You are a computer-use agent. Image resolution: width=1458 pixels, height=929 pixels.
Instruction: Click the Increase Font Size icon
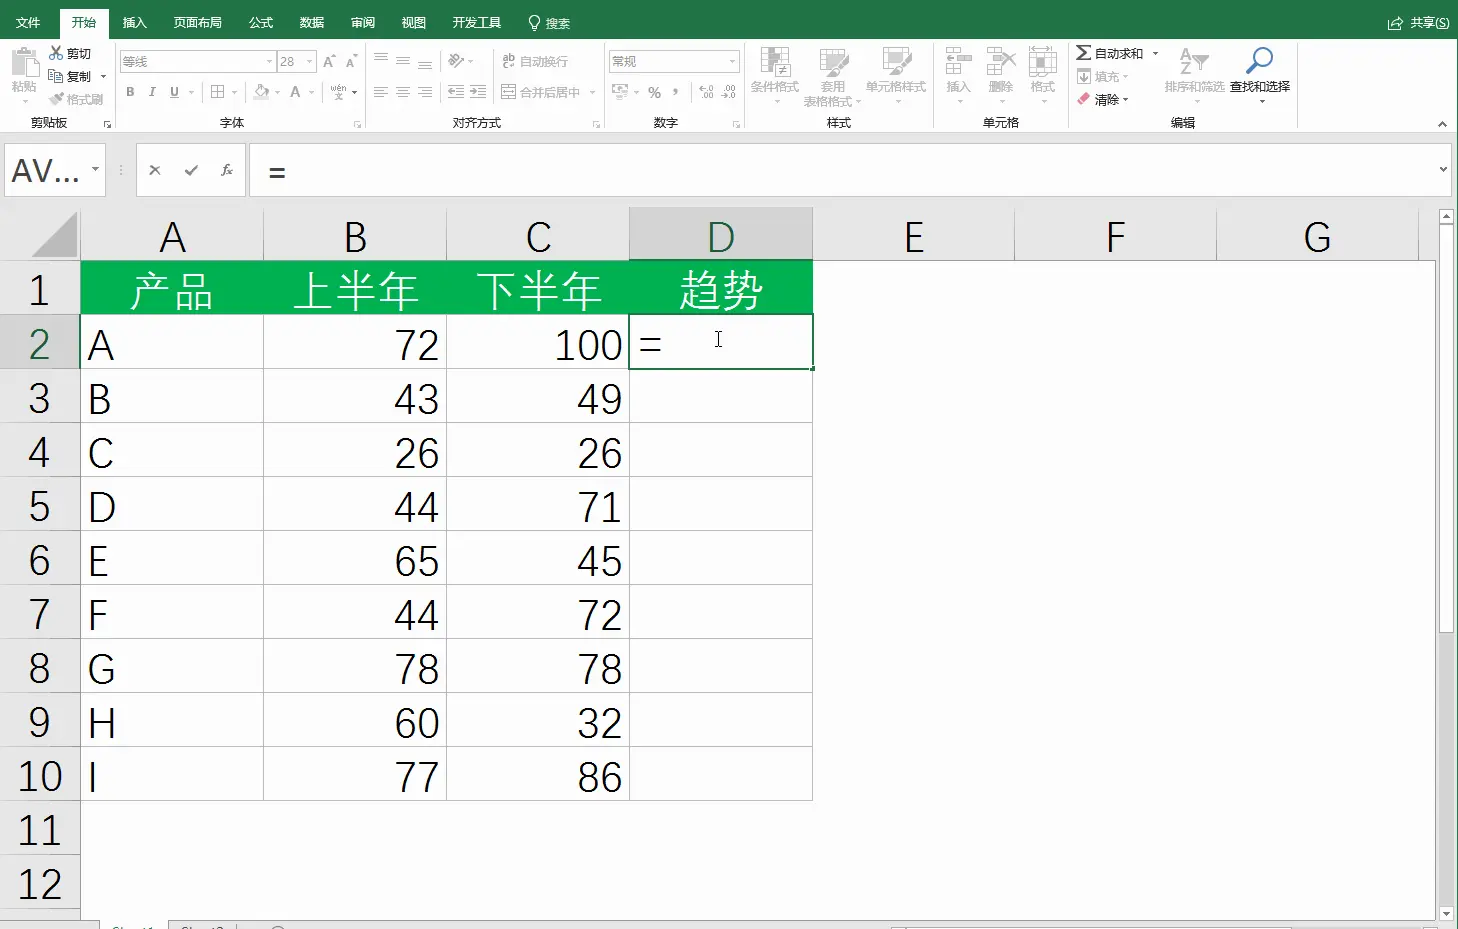click(328, 62)
